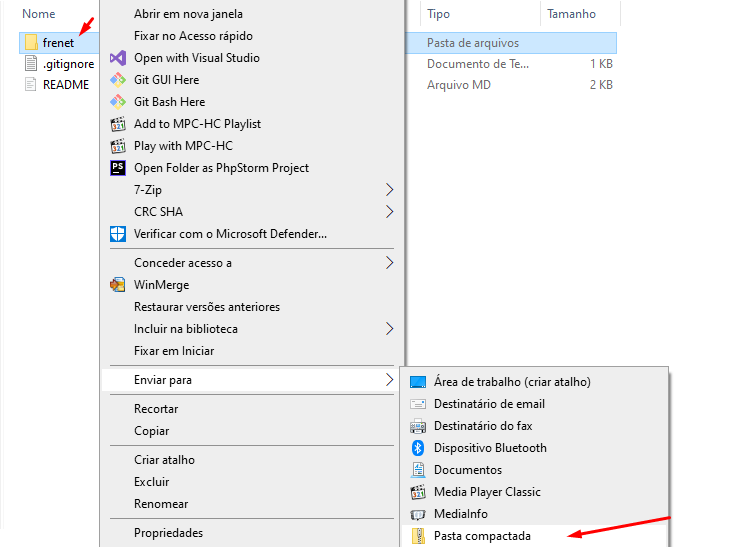This screenshot has width=729, height=547.
Task: Sort files by the Nome column header
Action: pos(39,14)
